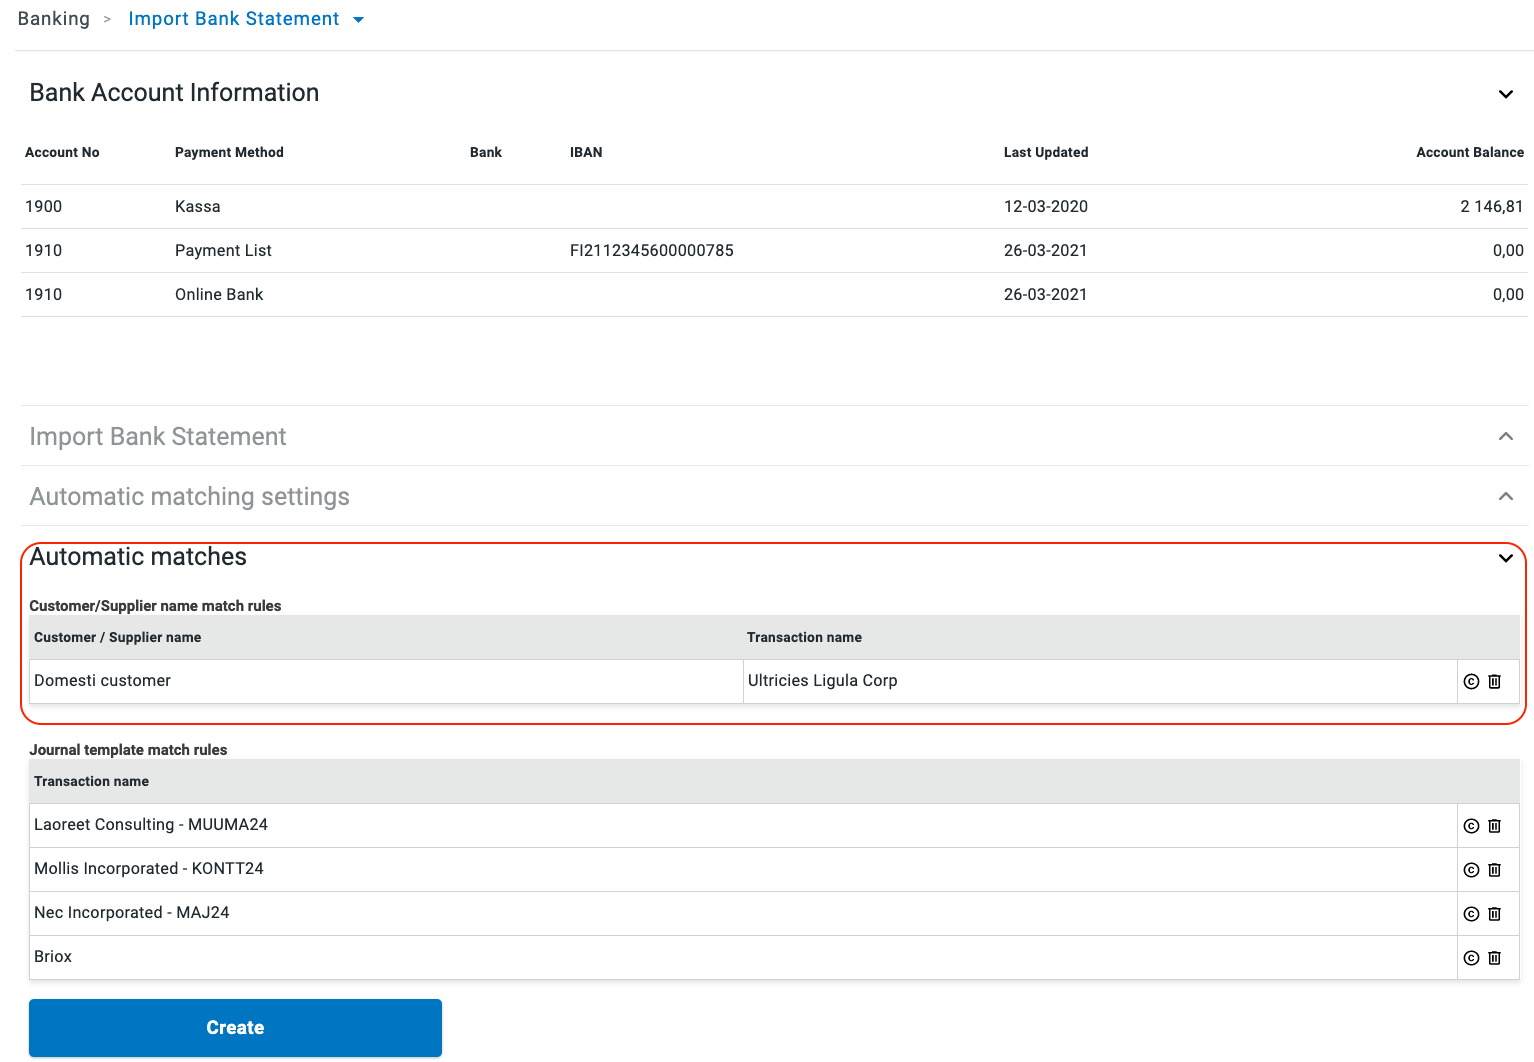Delete the Laoreet Consulting - MUUMA24 rule
1534x1062 pixels.
click(x=1494, y=826)
